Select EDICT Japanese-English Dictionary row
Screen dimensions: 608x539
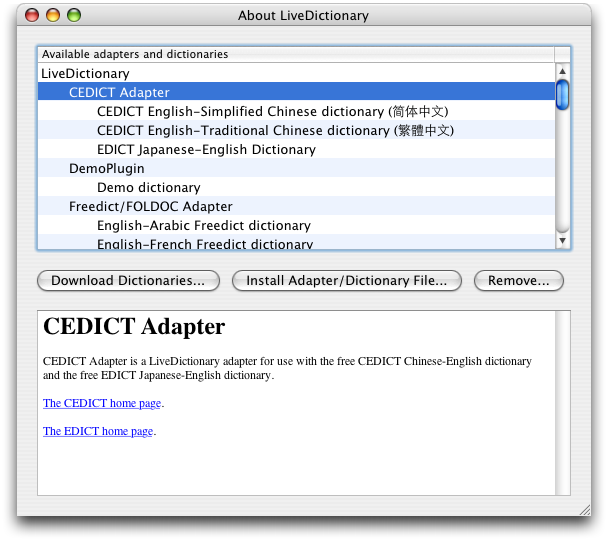click(x=296, y=149)
